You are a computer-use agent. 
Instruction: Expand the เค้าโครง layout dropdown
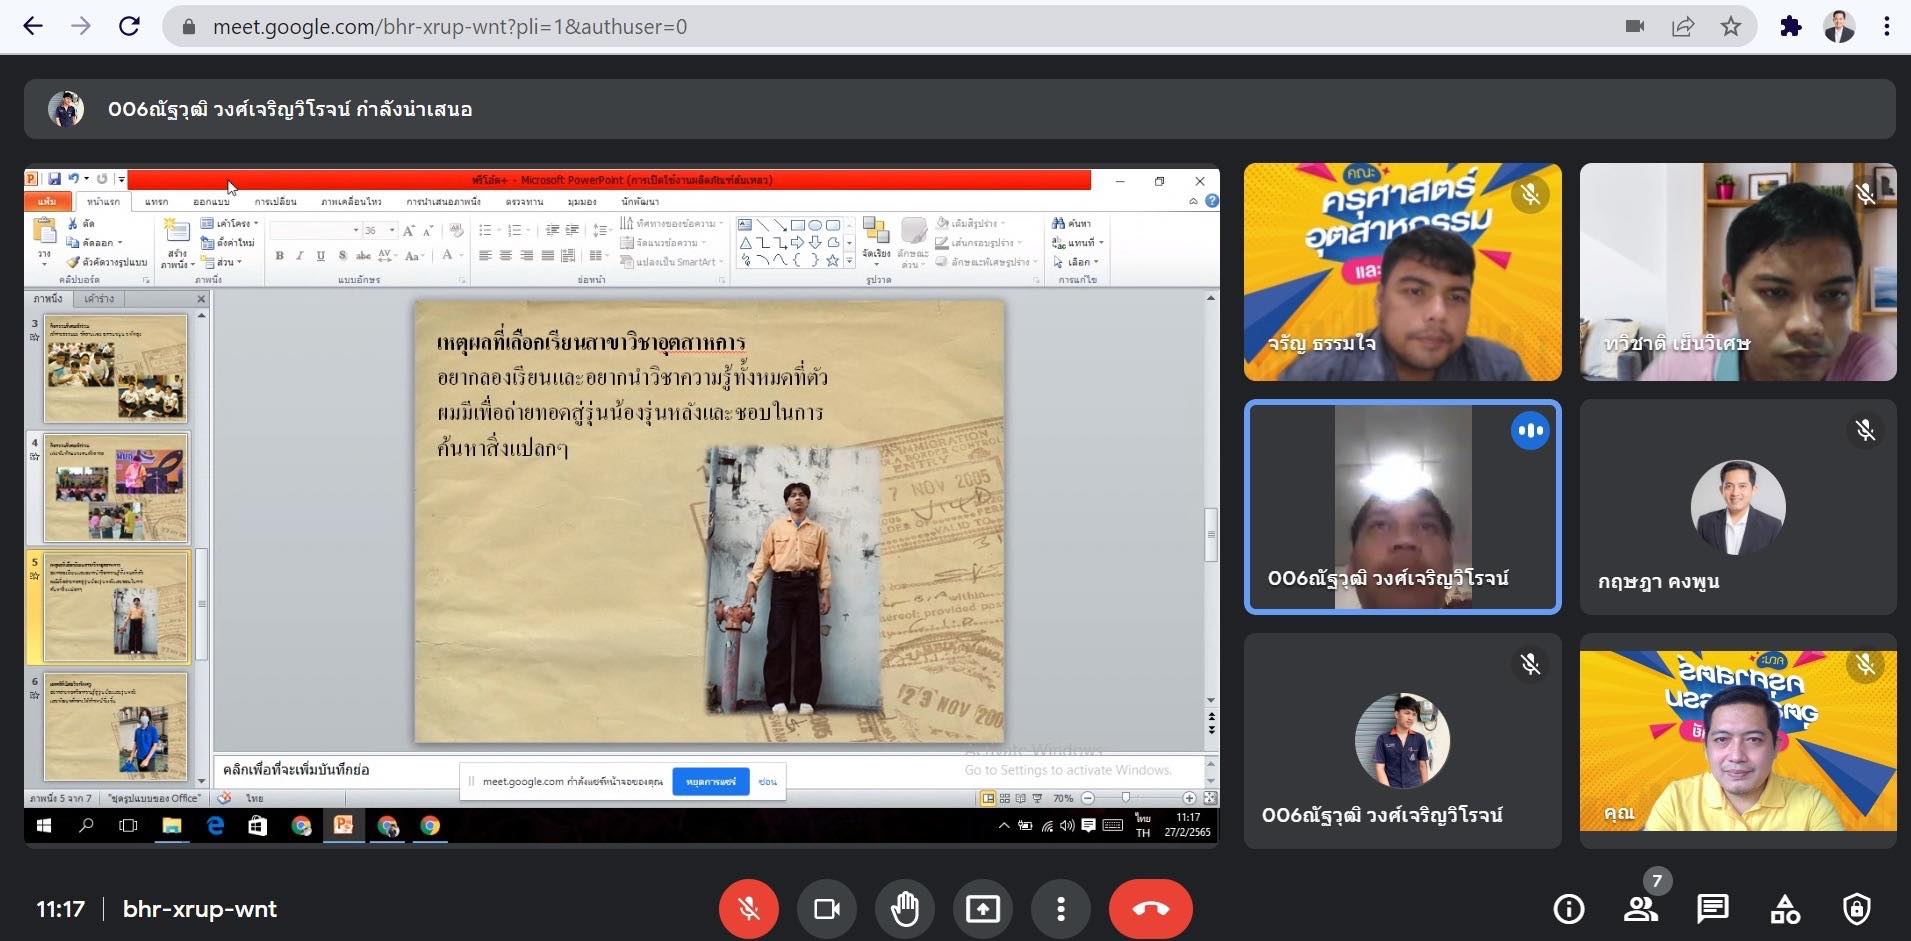pos(229,223)
